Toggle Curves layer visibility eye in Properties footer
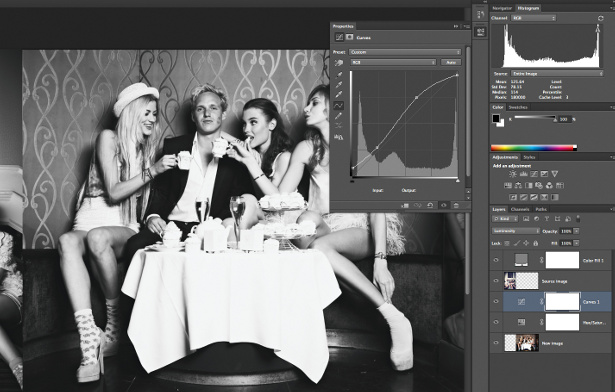615x392 pixels. point(444,205)
